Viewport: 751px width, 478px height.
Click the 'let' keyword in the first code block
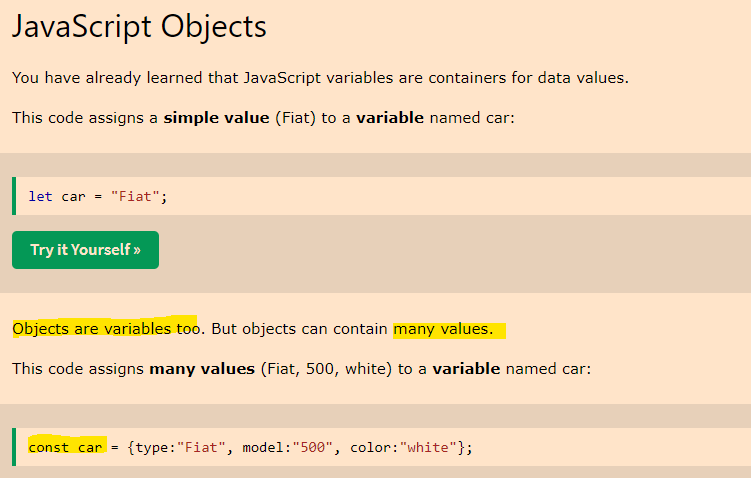40,196
